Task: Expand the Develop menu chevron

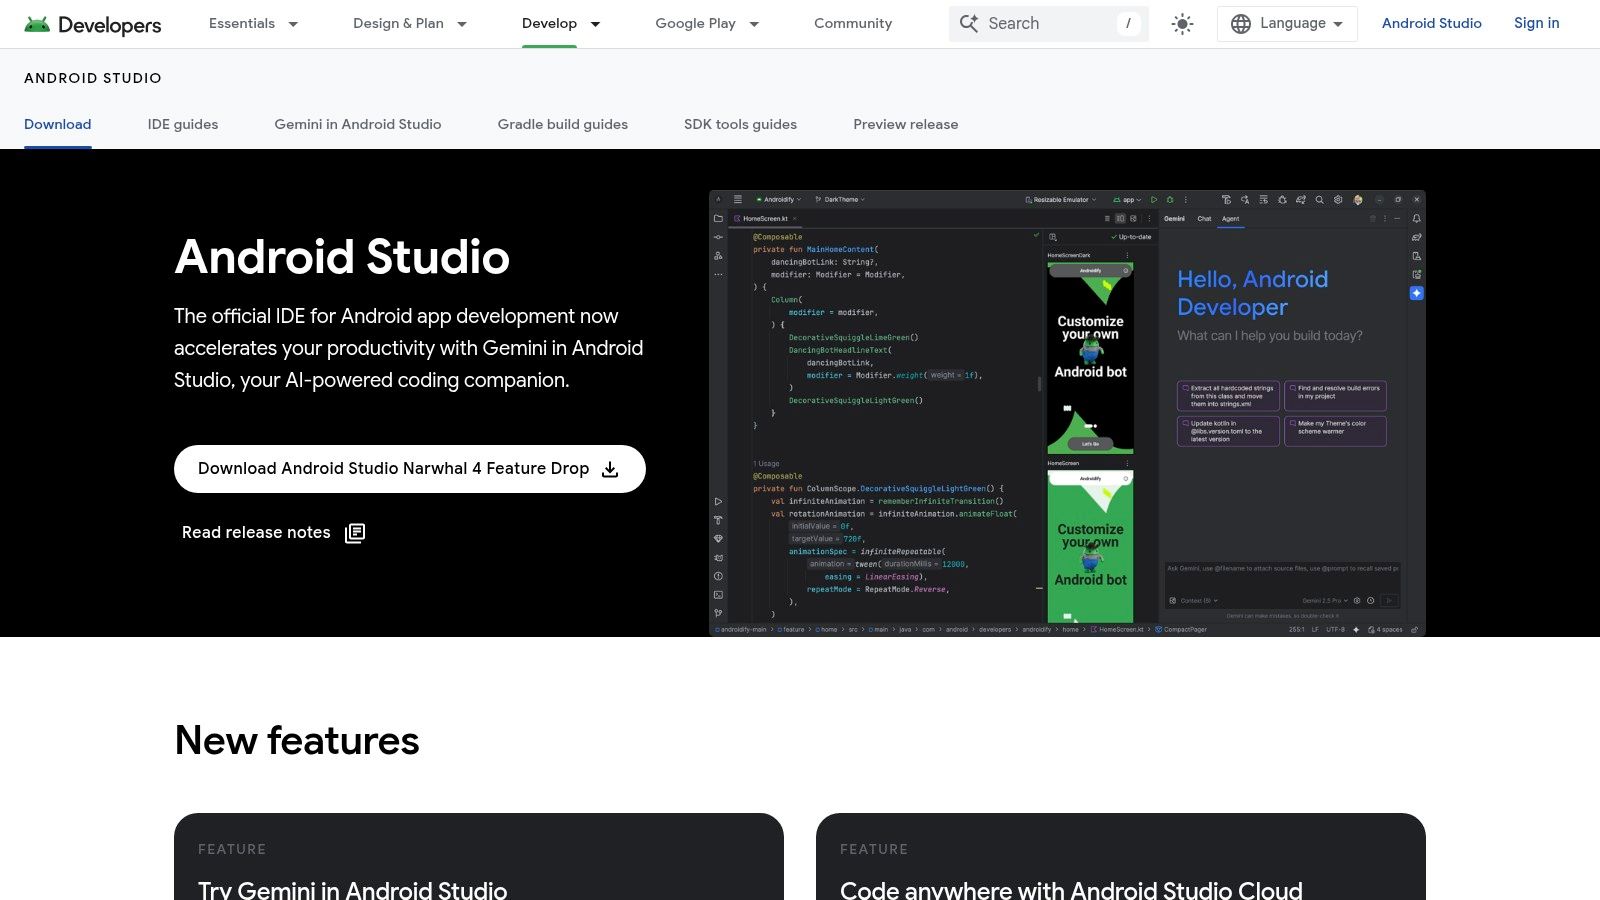Action: pos(595,24)
